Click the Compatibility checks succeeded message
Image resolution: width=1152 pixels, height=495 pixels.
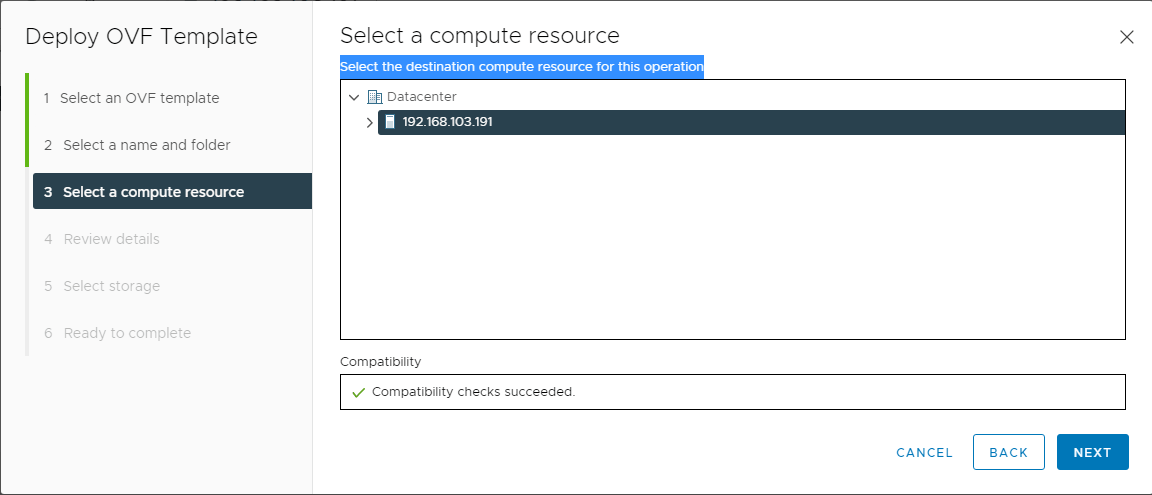pos(473,392)
